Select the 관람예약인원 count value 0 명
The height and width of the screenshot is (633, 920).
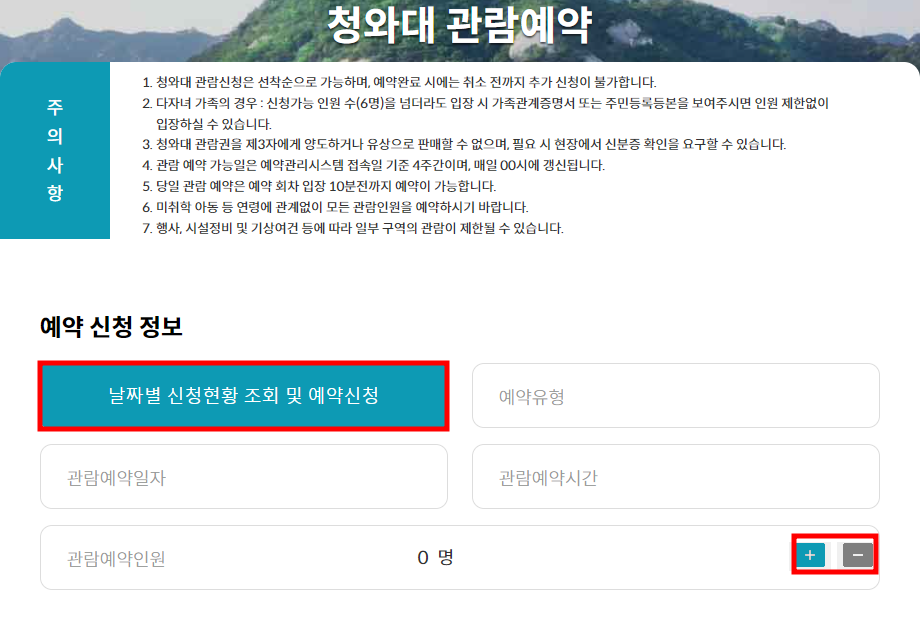(435, 557)
